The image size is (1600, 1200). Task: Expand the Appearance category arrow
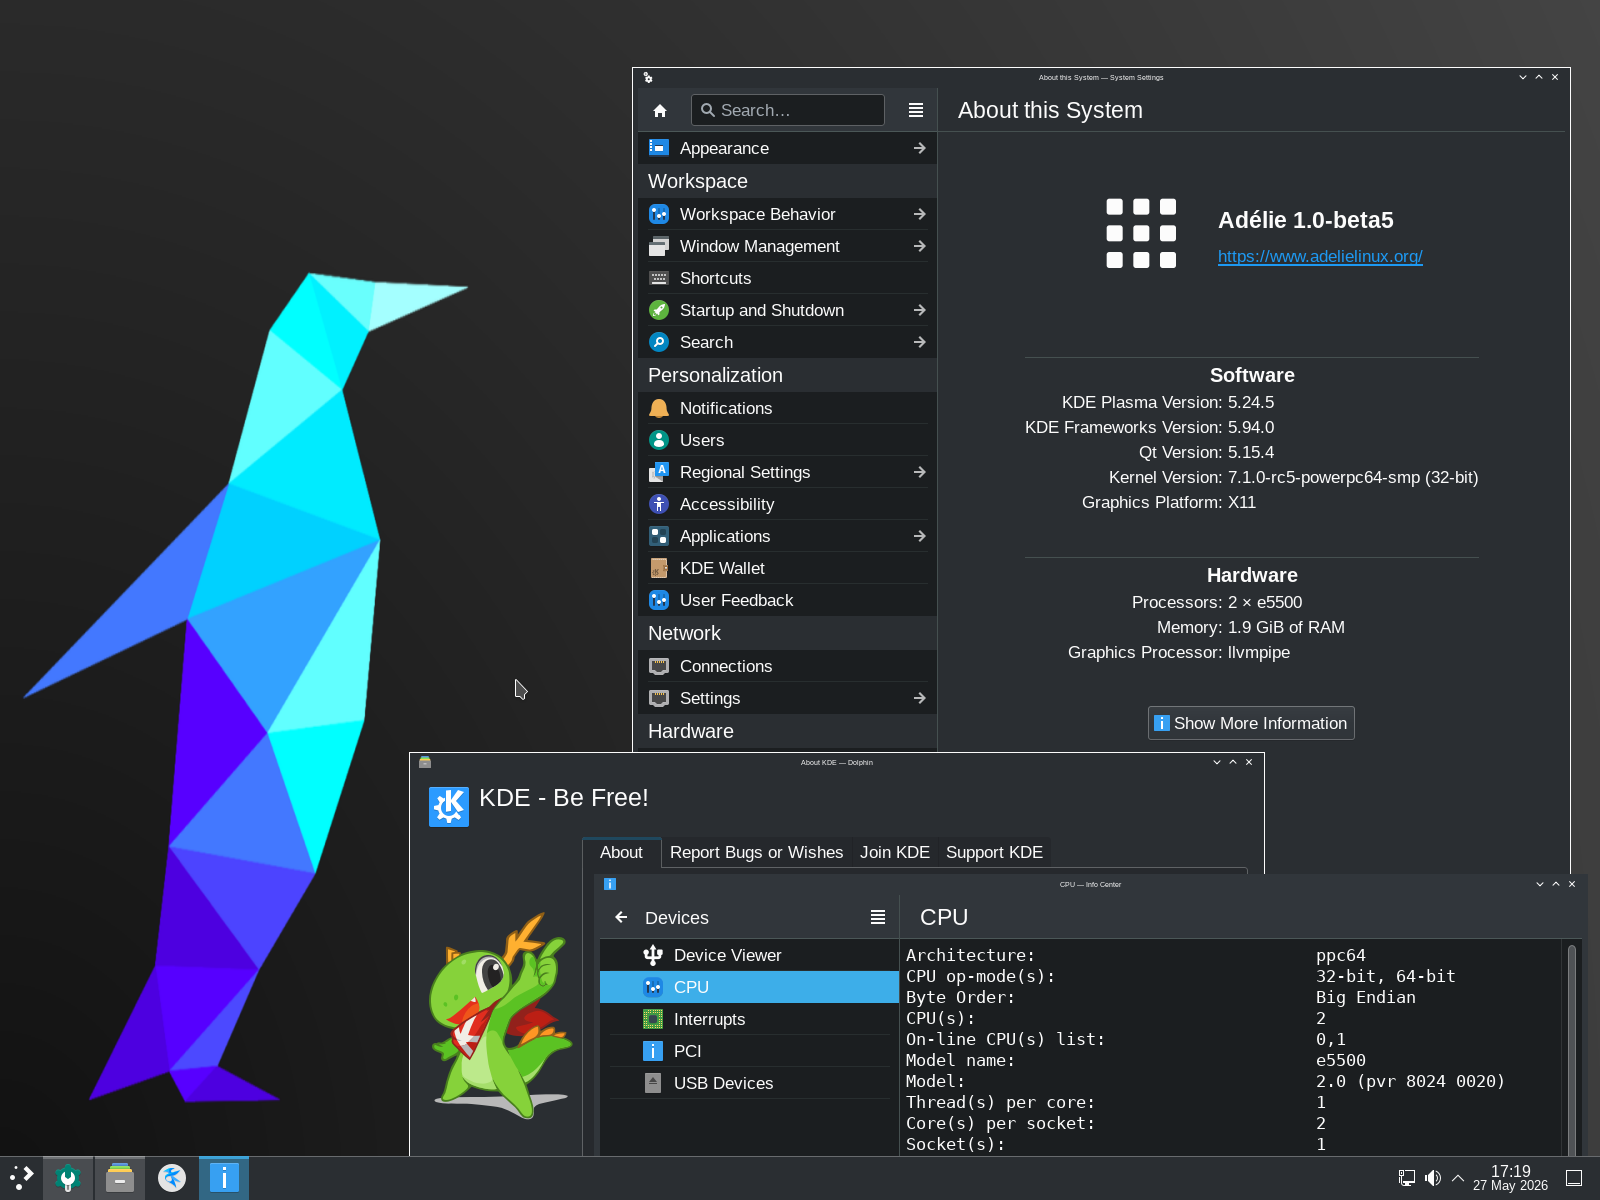pyautogui.click(x=920, y=148)
